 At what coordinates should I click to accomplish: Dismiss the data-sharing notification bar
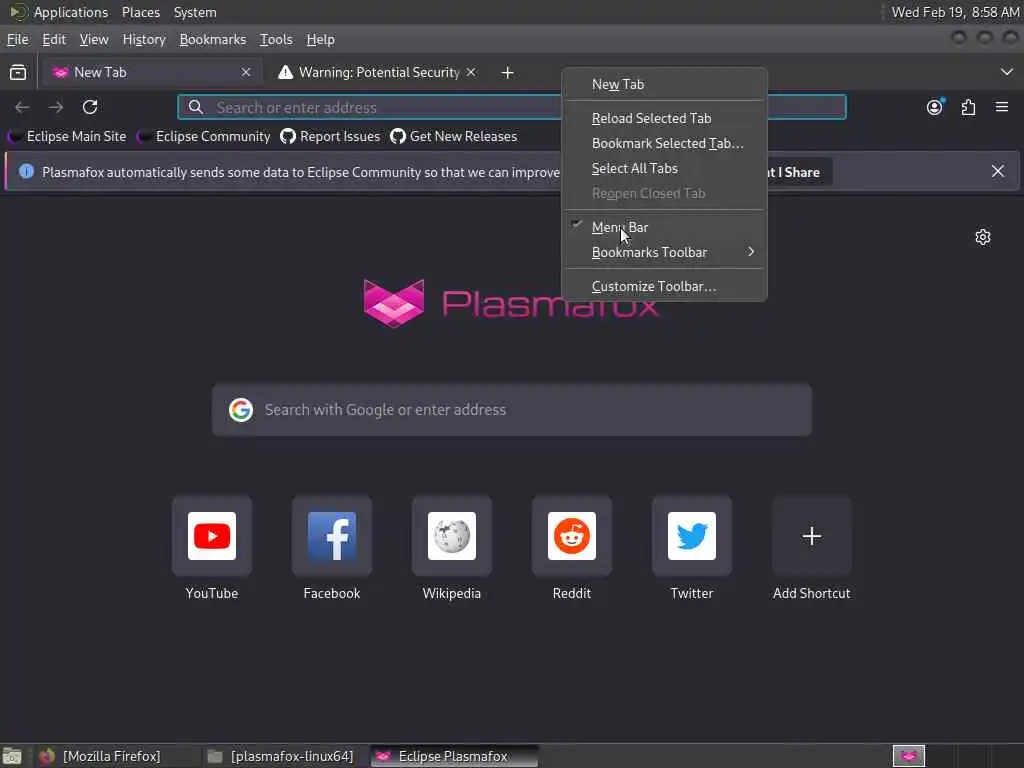pos(998,171)
